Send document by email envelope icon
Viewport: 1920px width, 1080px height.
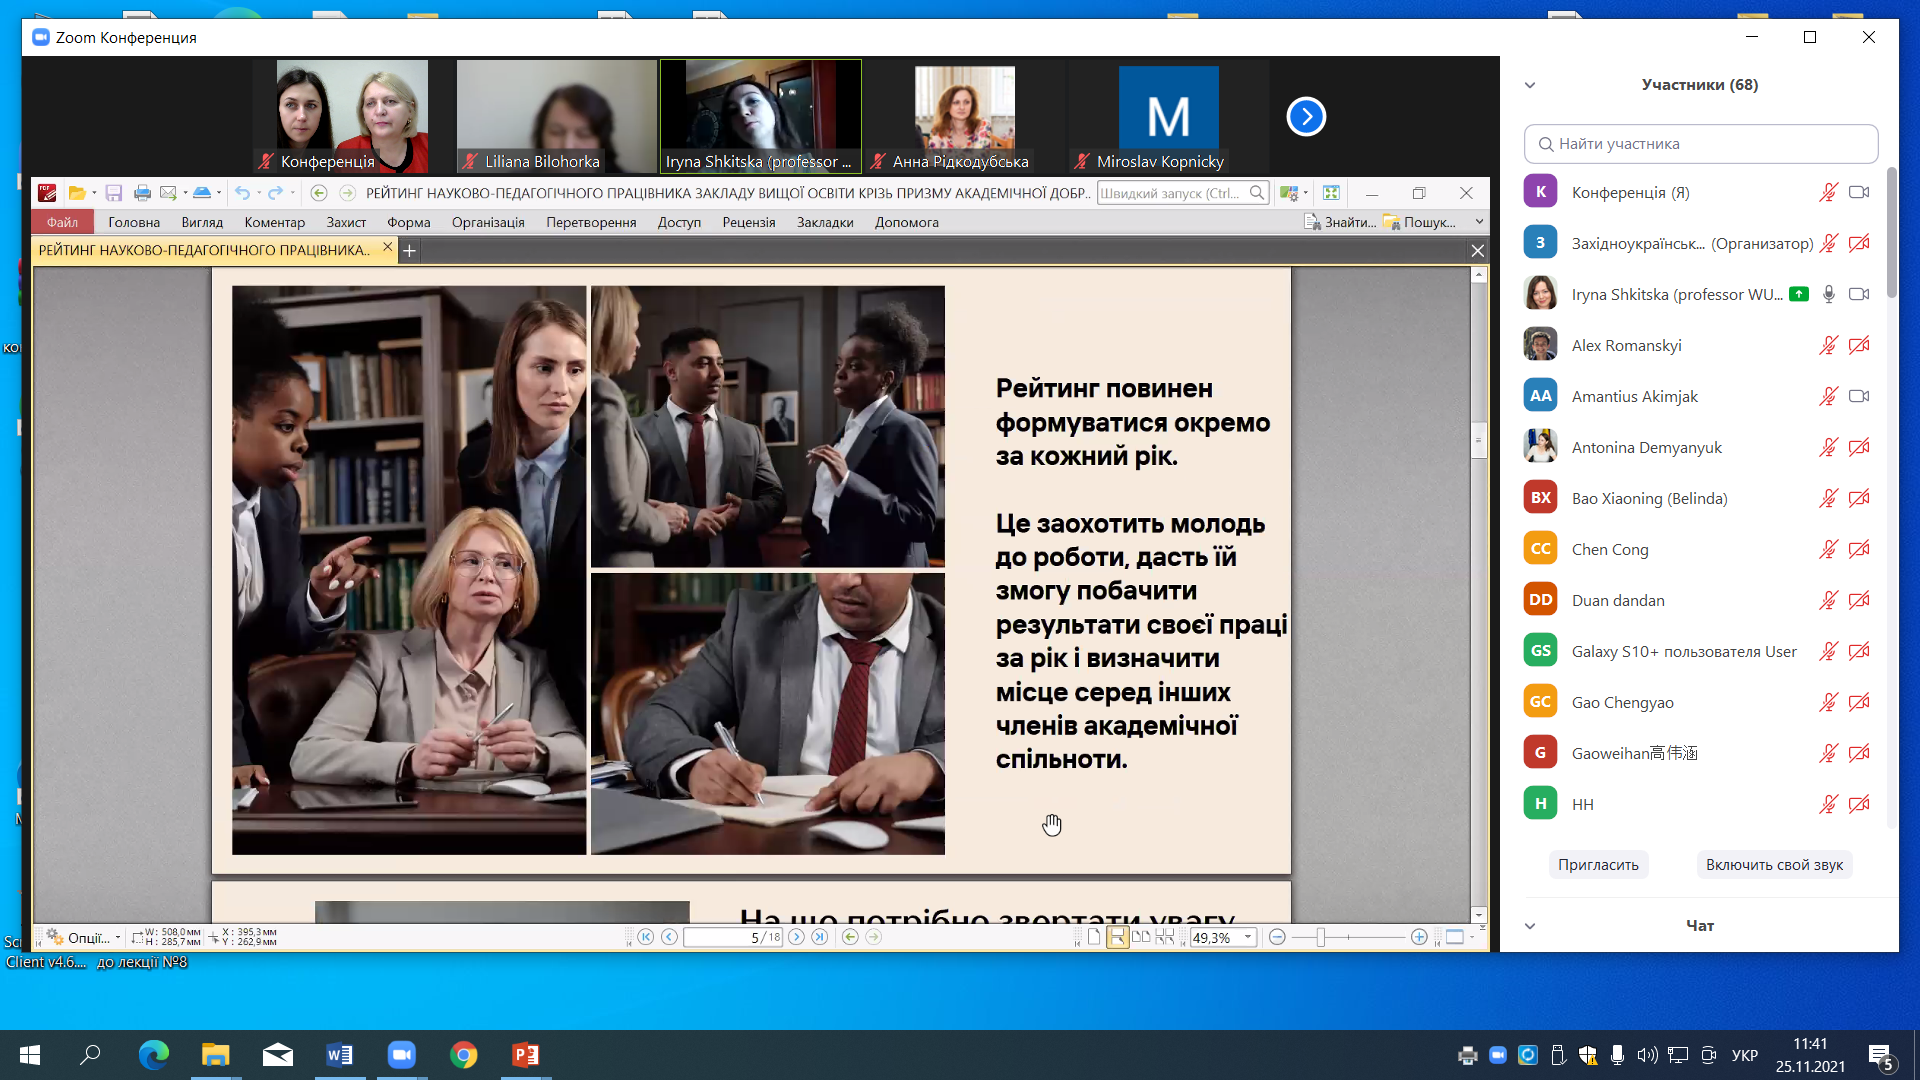coord(168,193)
